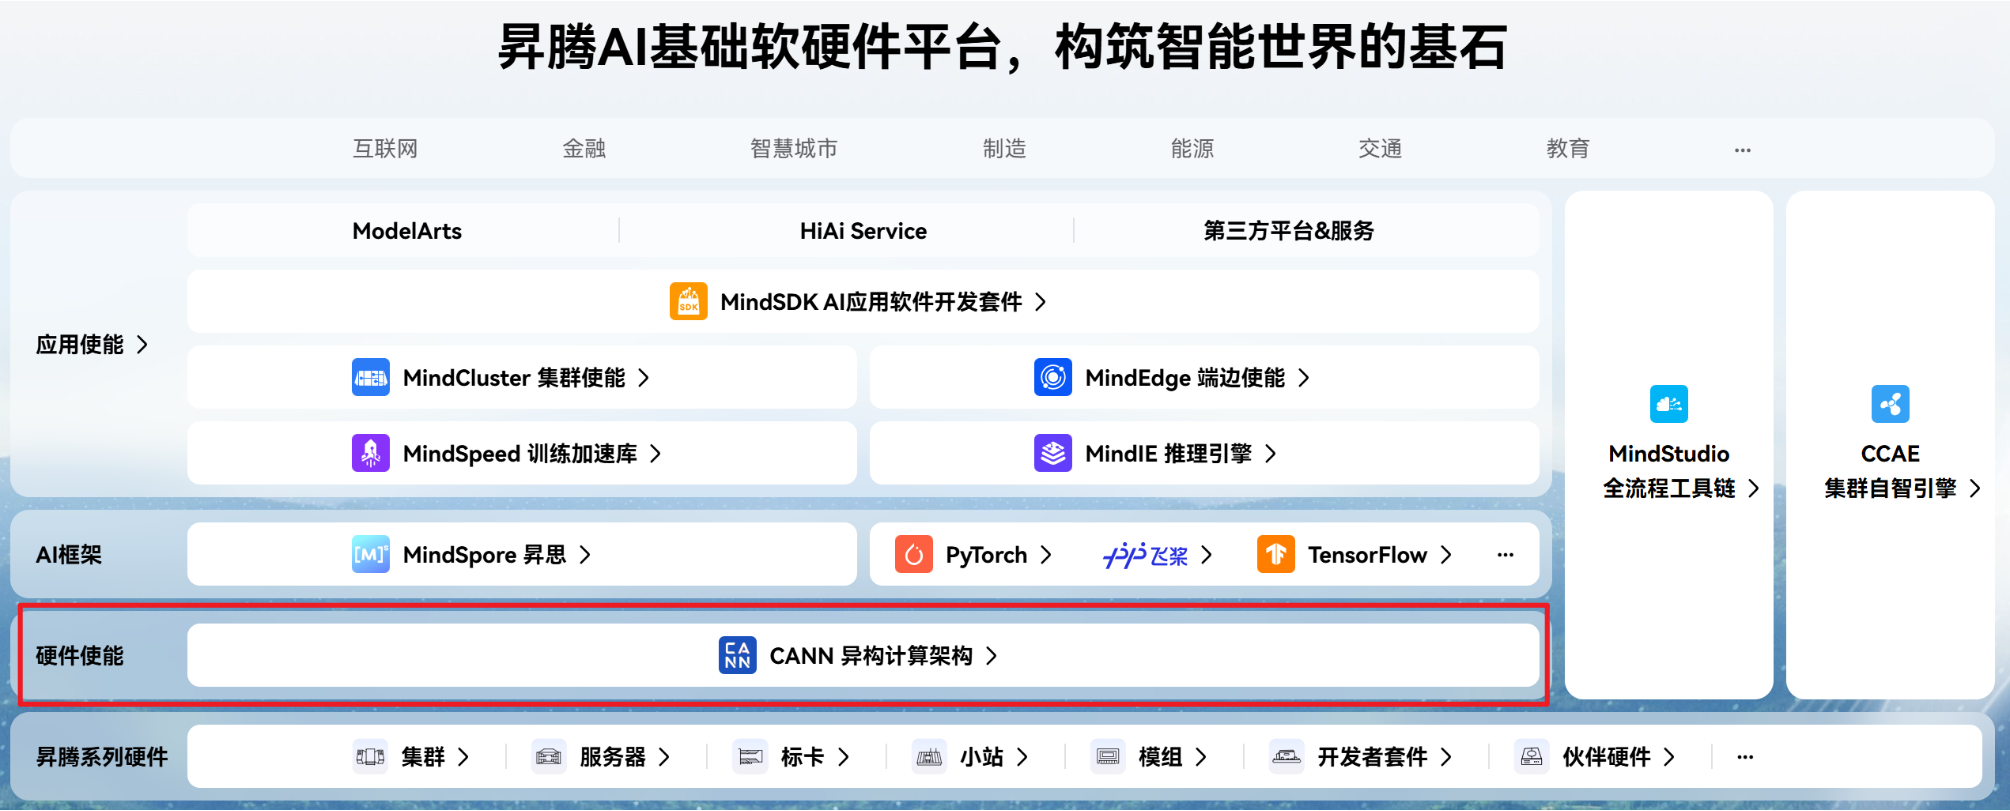Click the MindStudio toolchain icon
This screenshot has width=2010, height=811.
pyautogui.click(x=1669, y=404)
